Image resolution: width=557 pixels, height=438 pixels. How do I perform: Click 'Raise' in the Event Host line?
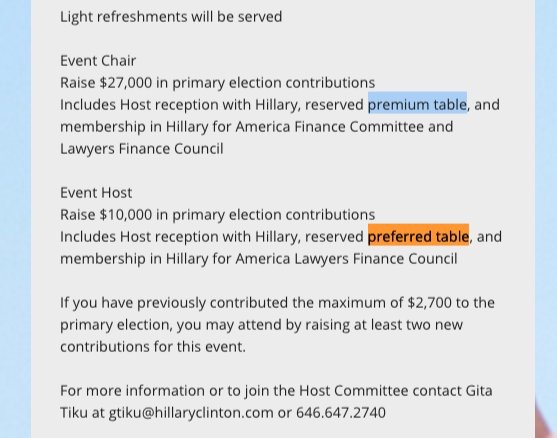(x=77, y=215)
